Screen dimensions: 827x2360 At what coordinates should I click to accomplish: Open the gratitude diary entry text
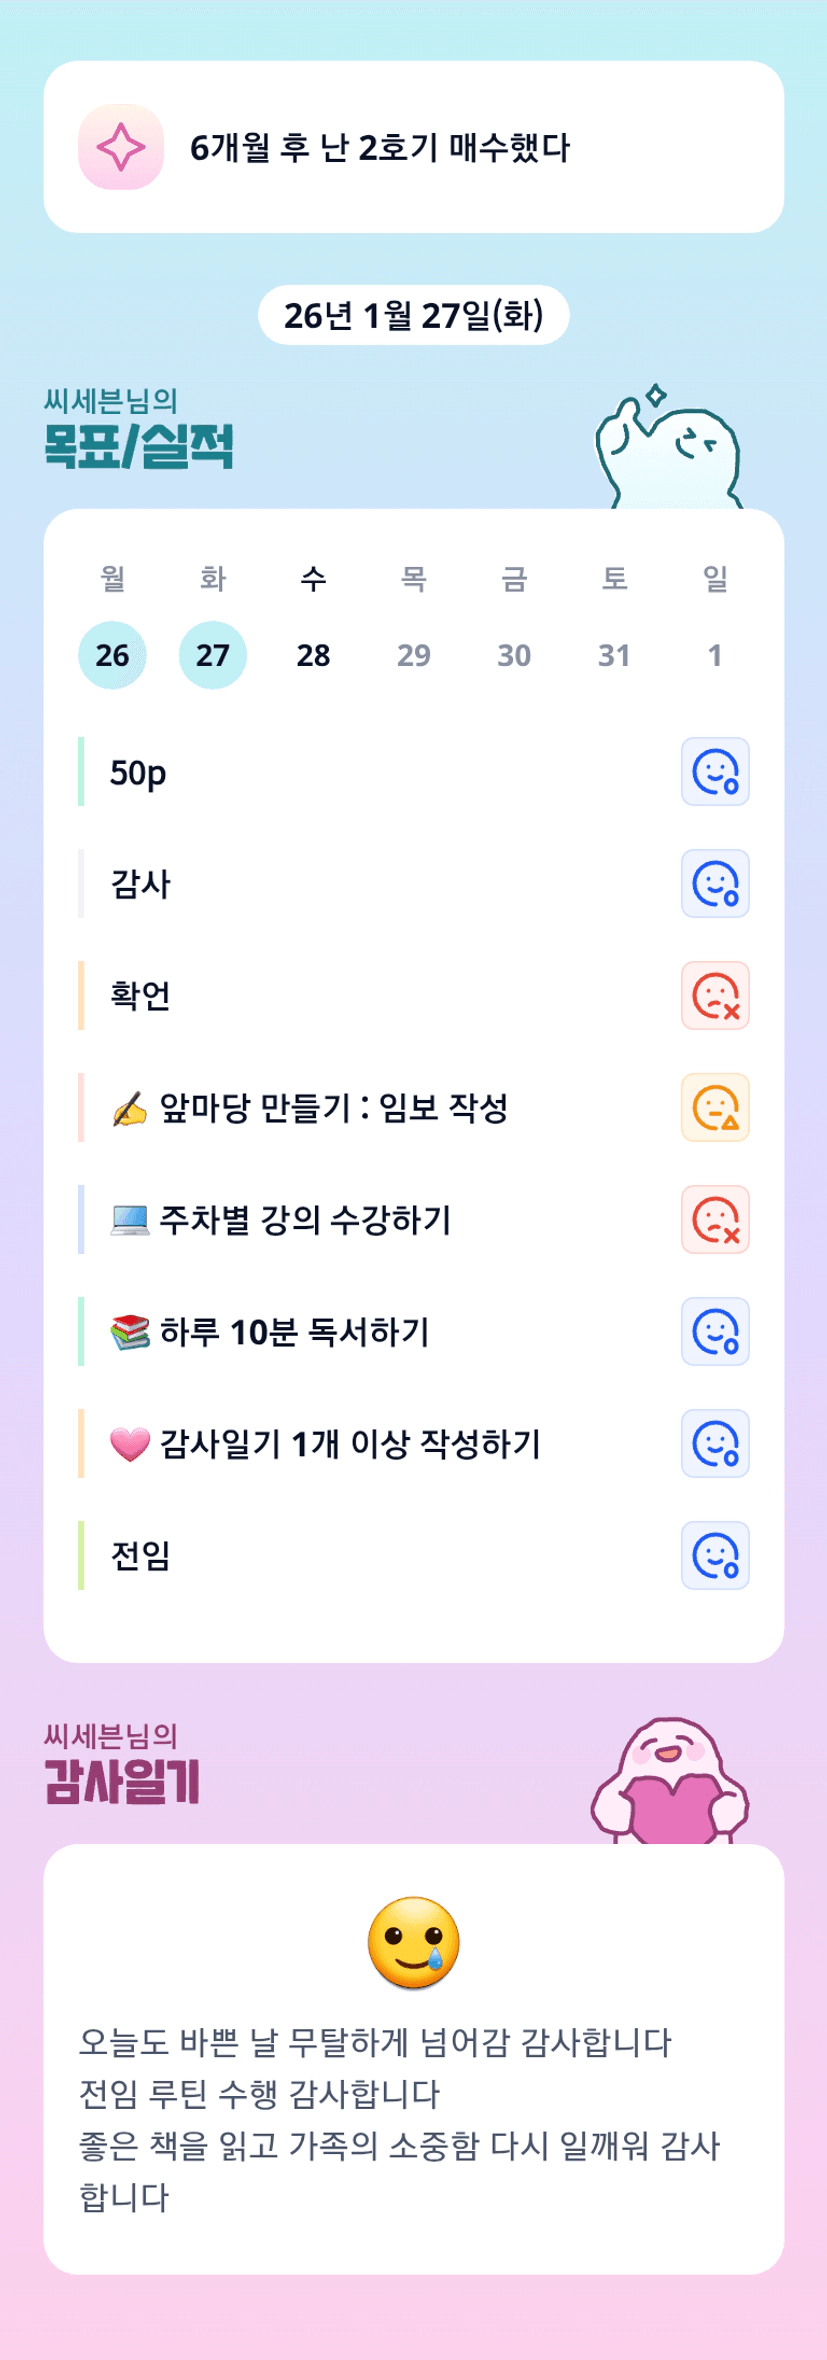[x=400, y=2120]
